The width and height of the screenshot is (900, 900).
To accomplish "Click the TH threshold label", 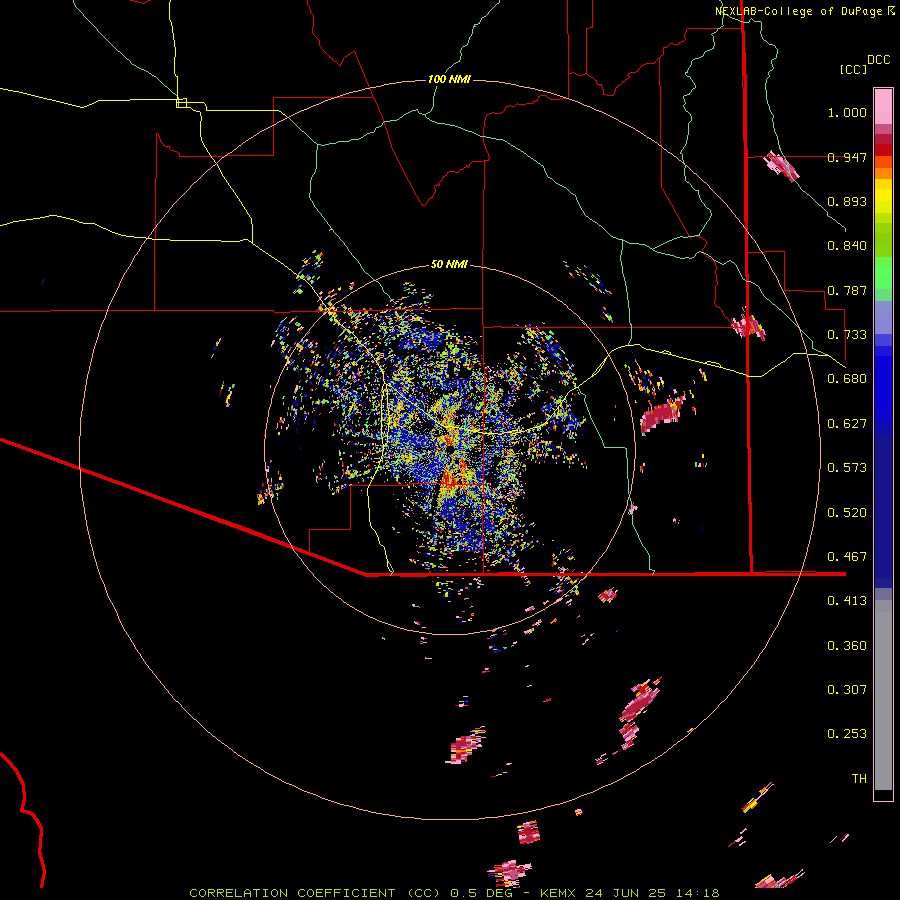I will coord(859,779).
